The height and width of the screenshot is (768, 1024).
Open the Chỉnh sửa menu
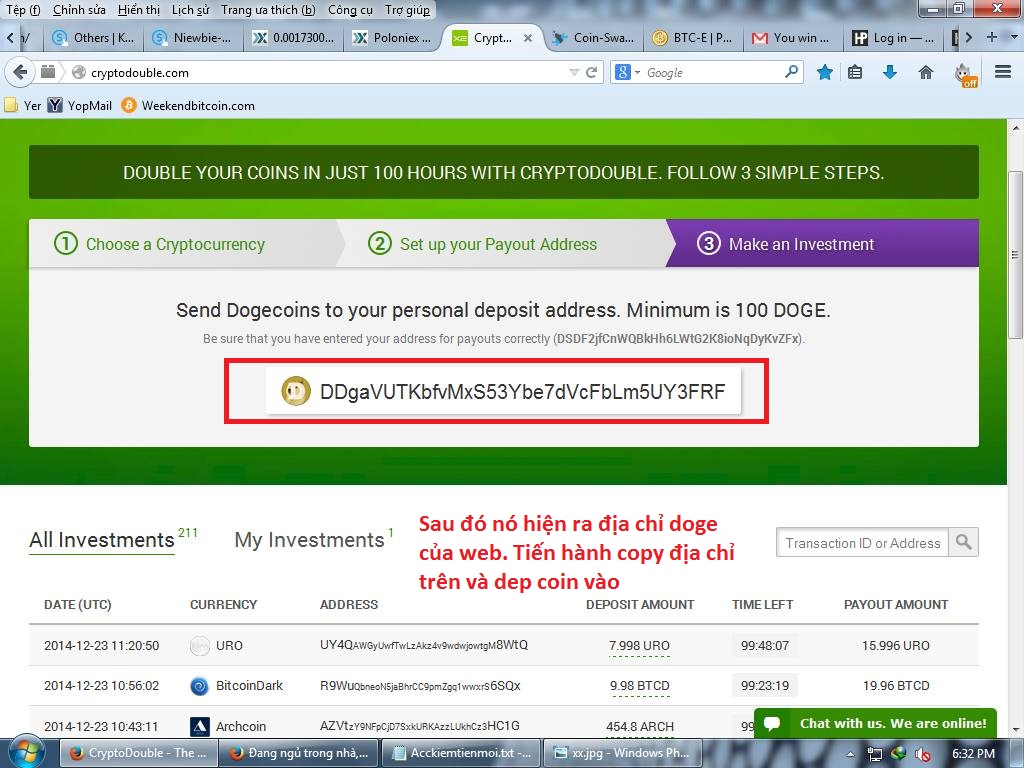[79, 10]
